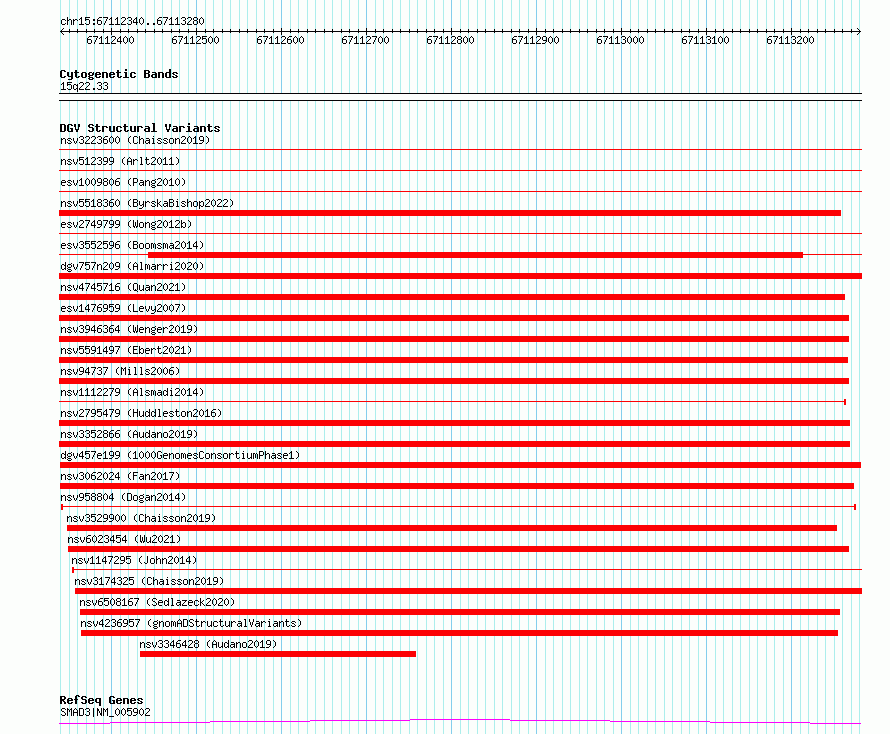890x734 pixels.
Task: Click ruler position 67112500
Action: point(195,40)
